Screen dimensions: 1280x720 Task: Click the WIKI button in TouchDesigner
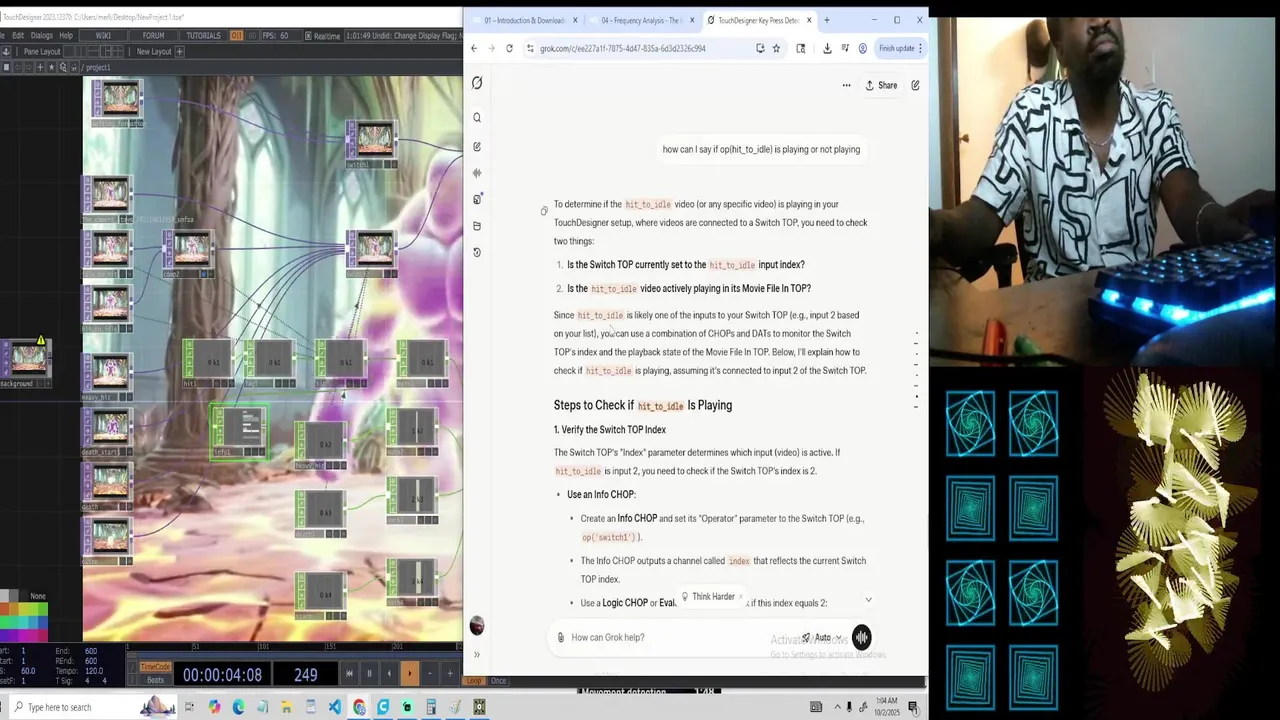pyautogui.click(x=103, y=36)
